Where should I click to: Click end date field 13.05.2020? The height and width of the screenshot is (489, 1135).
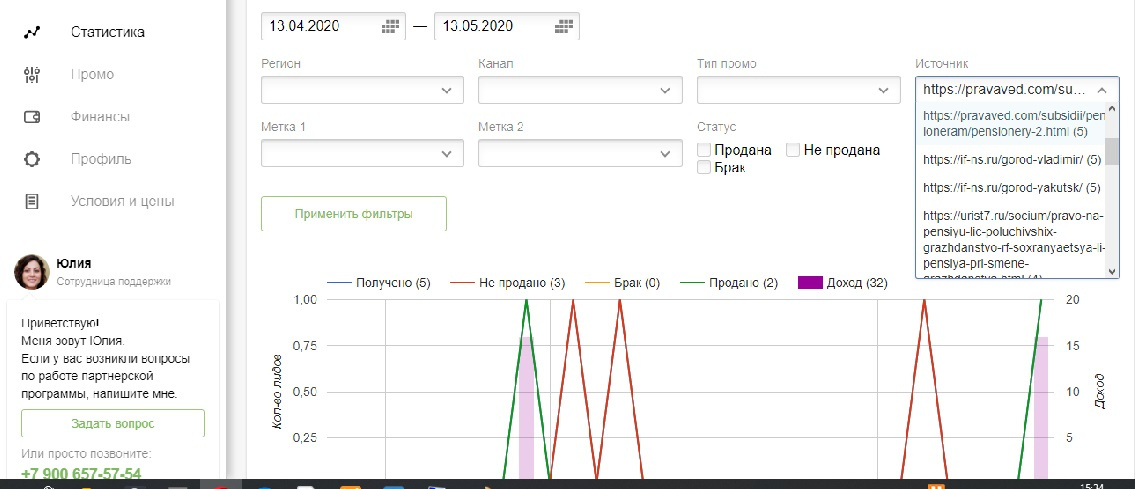click(x=507, y=27)
